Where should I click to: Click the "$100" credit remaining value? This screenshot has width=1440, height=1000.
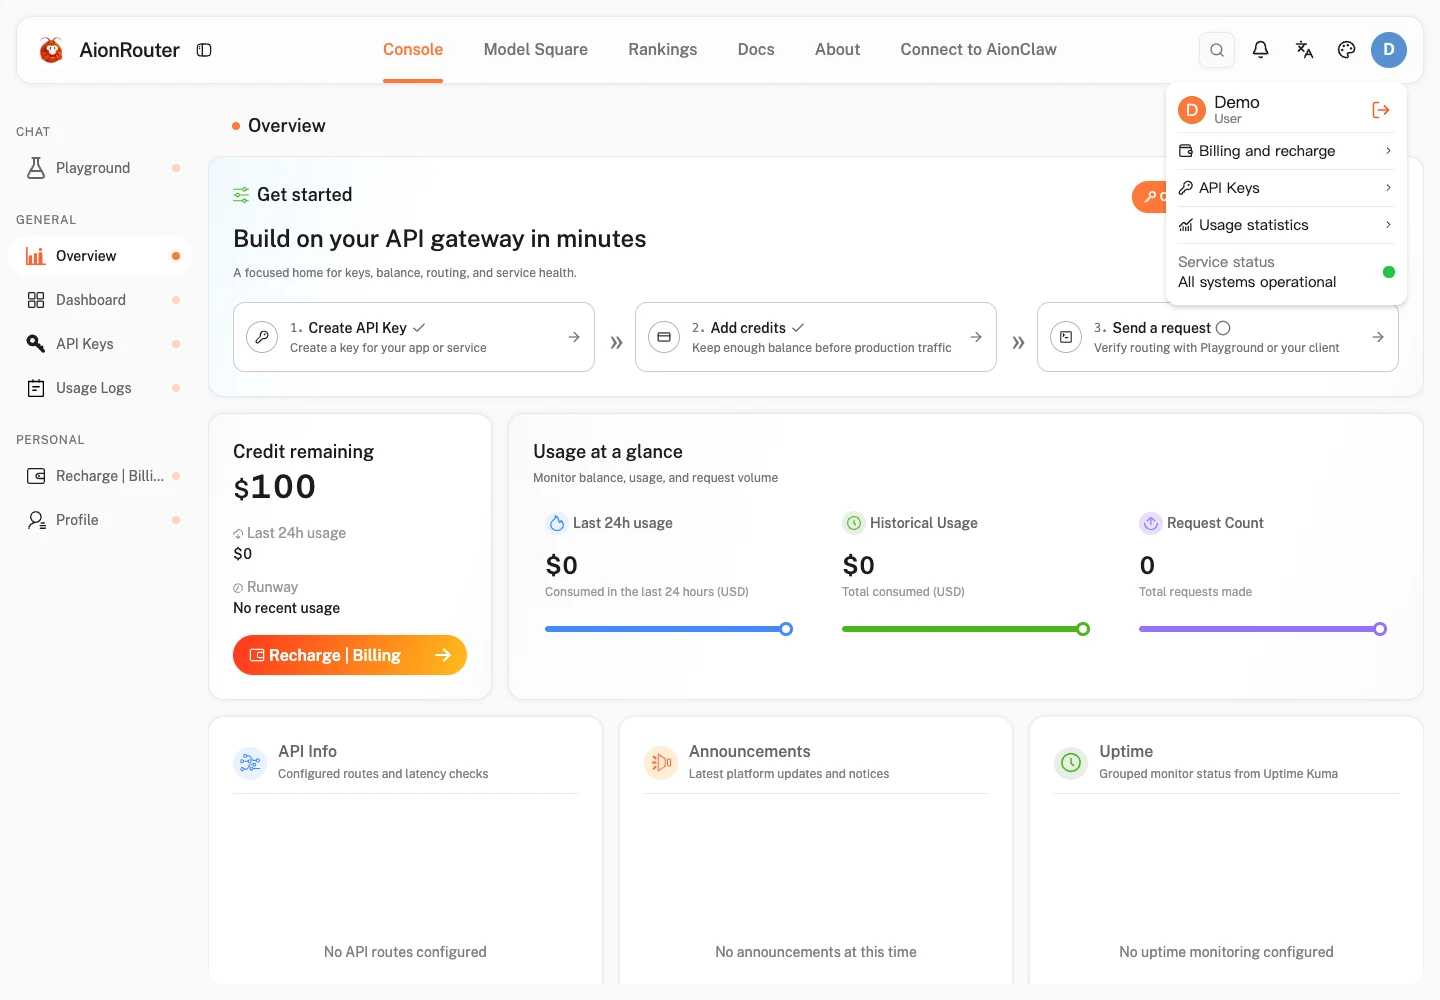[275, 487]
